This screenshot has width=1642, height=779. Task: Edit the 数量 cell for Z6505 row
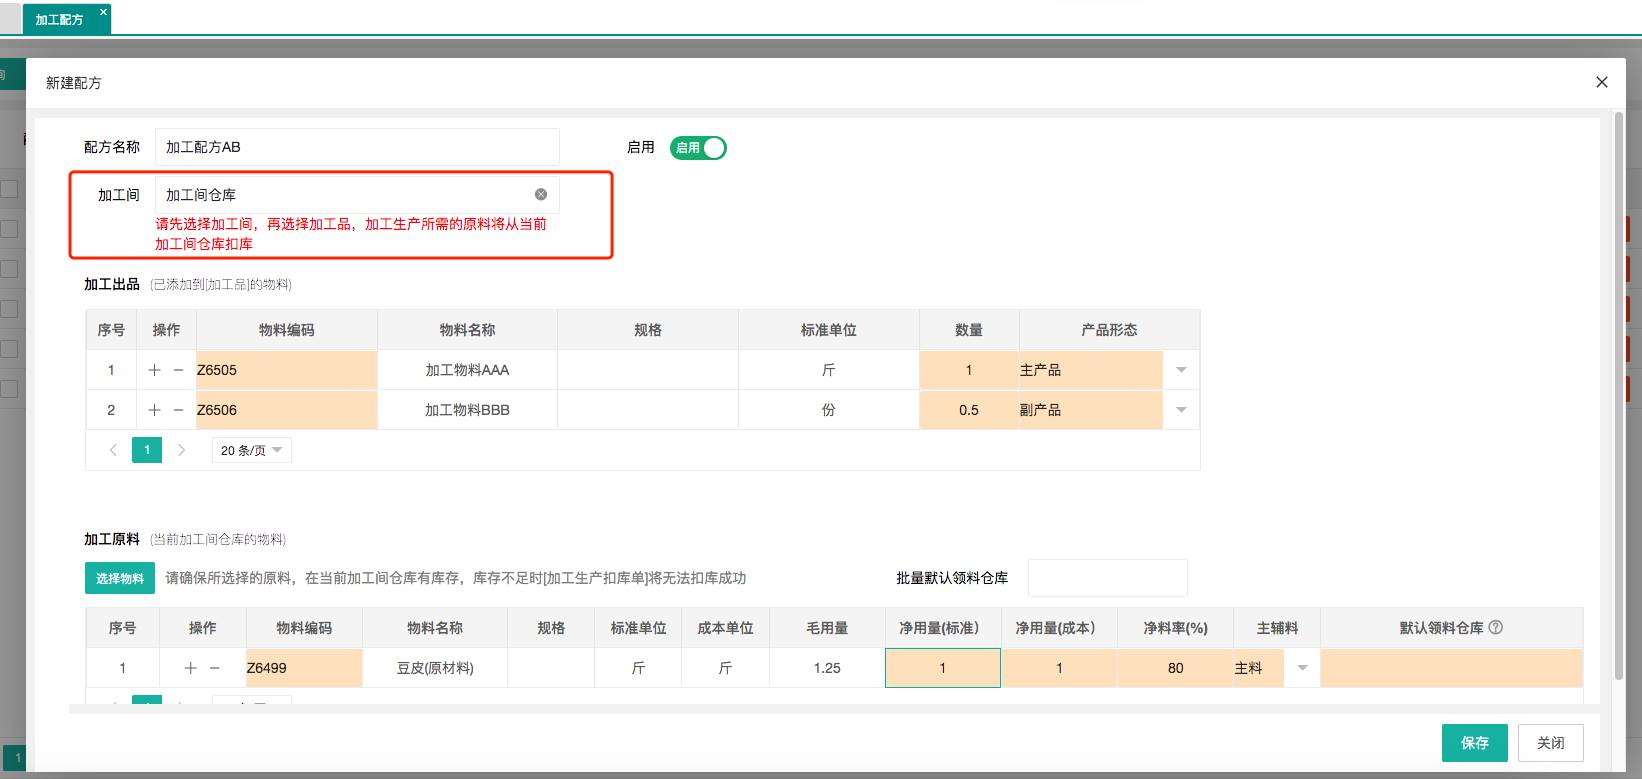pos(969,370)
